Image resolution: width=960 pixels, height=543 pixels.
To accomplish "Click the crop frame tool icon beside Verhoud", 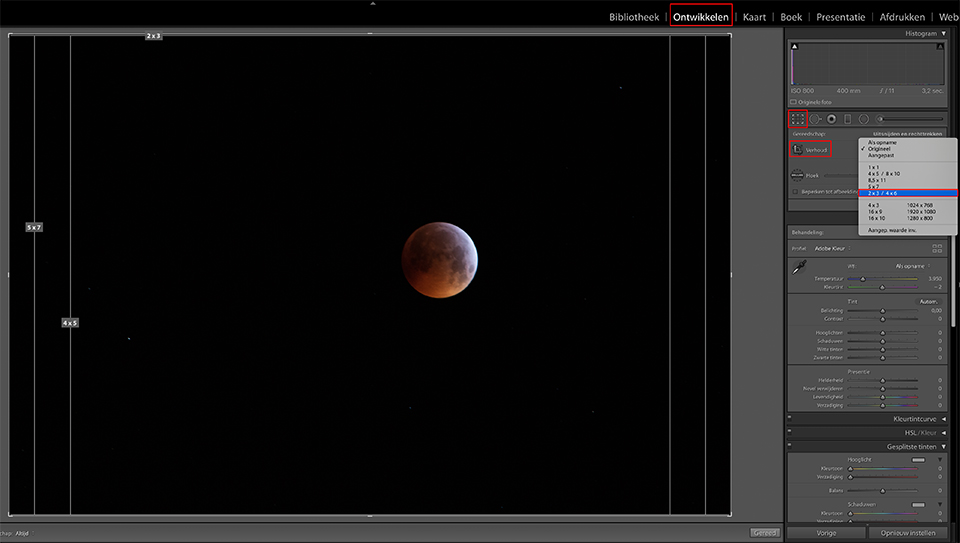I will (x=797, y=149).
